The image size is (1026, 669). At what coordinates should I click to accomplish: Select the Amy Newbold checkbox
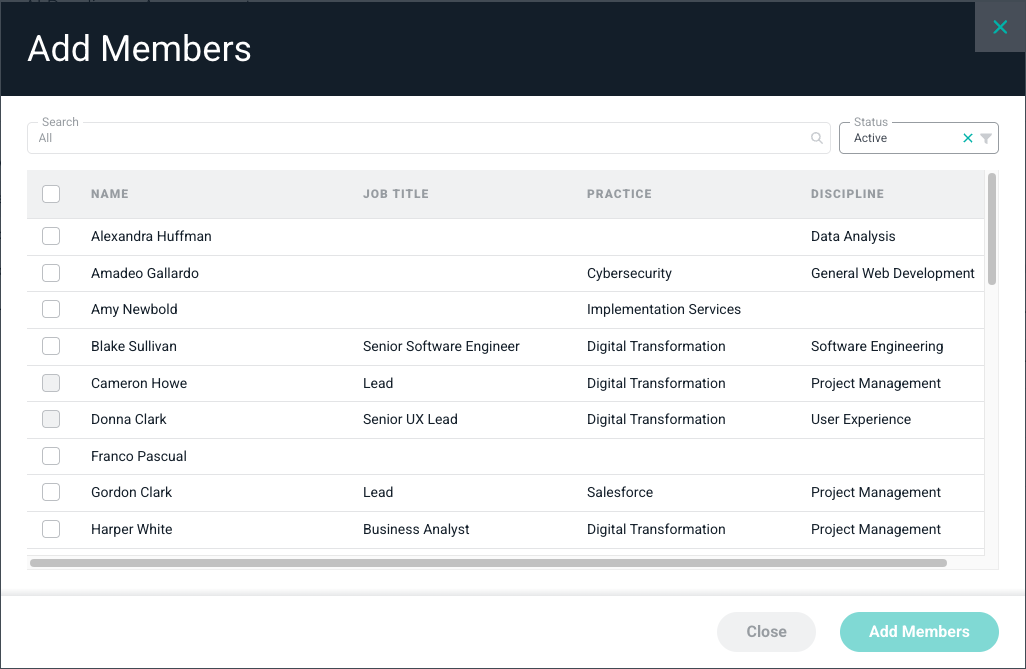point(51,309)
